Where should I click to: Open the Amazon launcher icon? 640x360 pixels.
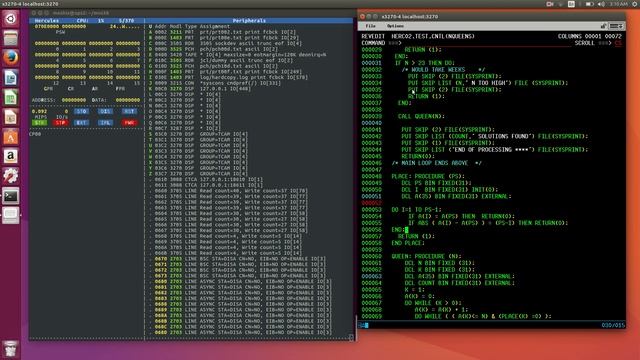[11, 156]
